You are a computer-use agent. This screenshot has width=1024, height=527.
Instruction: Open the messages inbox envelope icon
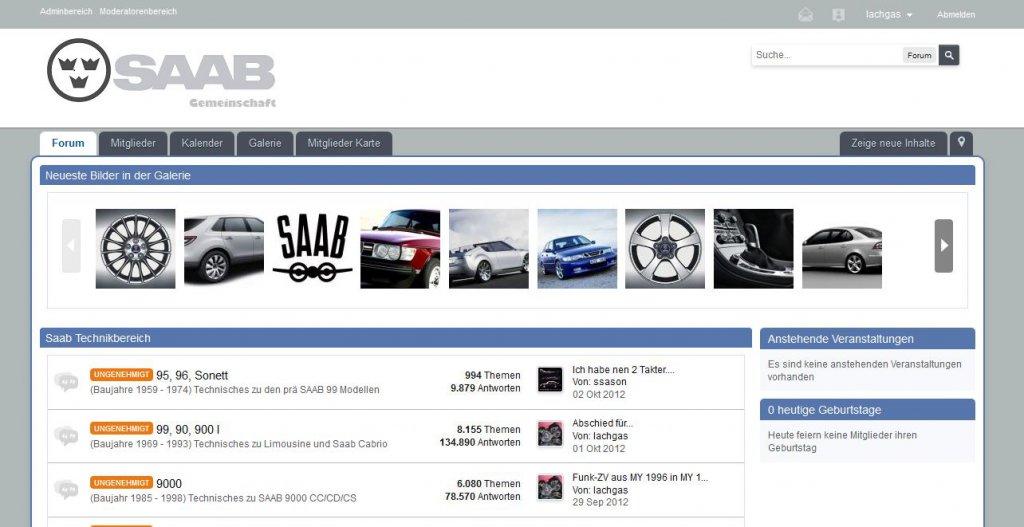(805, 15)
